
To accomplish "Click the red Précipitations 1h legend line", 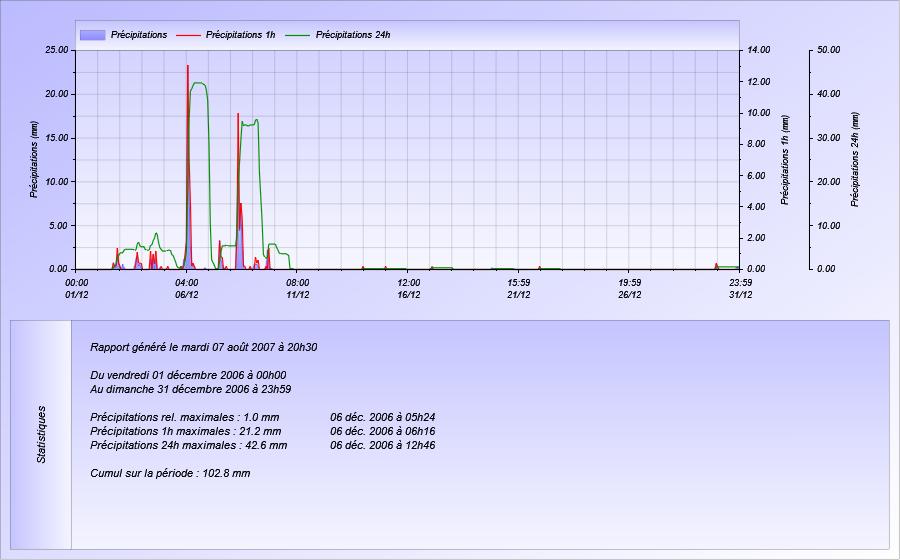I will pos(188,35).
